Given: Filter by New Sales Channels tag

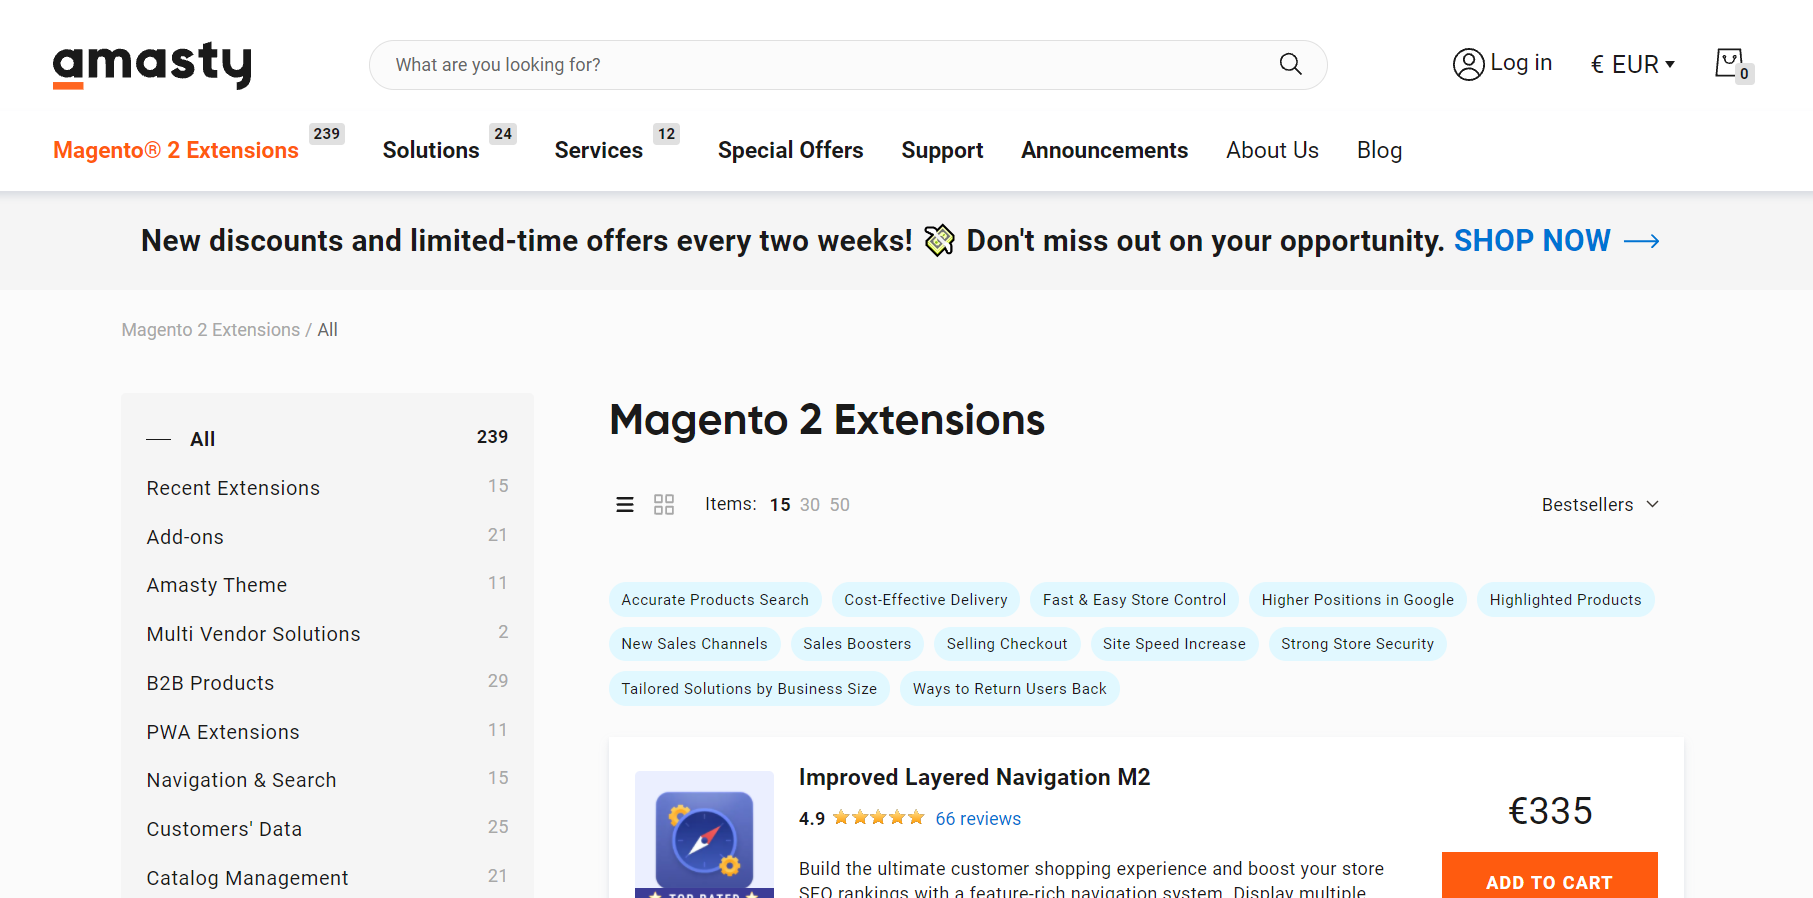Looking at the screenshot, I should [694, 644].
